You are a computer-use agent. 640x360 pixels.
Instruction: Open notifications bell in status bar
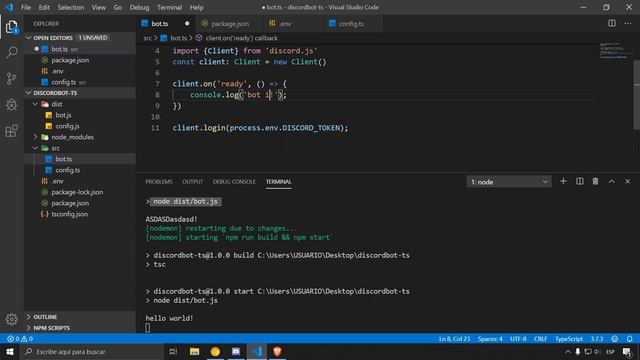tap(629, 339)
